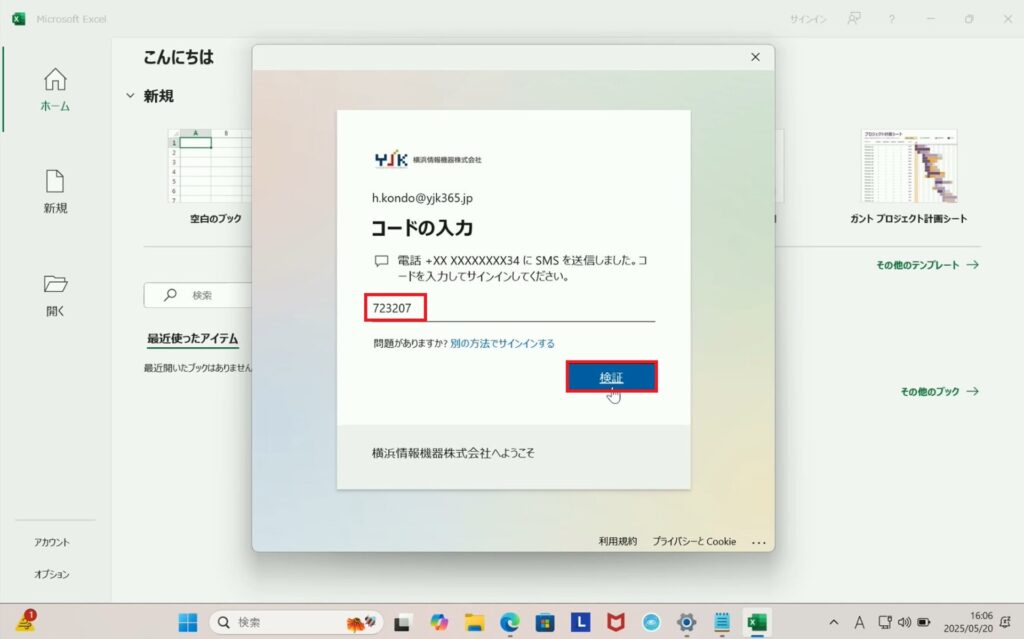
Task: Open the ホーム tab in Excel sidebar
Action: pos(55,90)
